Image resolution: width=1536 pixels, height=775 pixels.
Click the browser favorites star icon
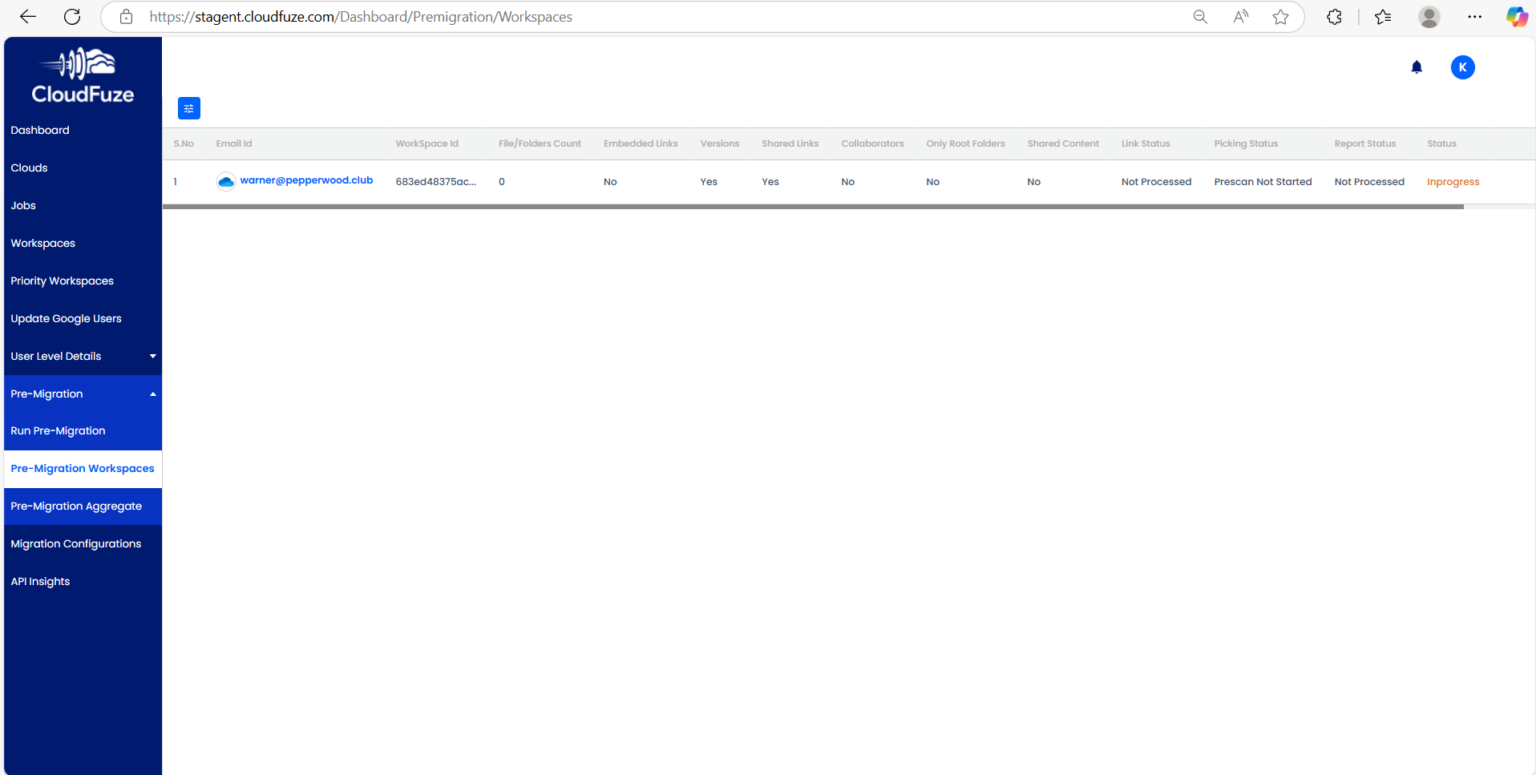tap(1281, 16)
